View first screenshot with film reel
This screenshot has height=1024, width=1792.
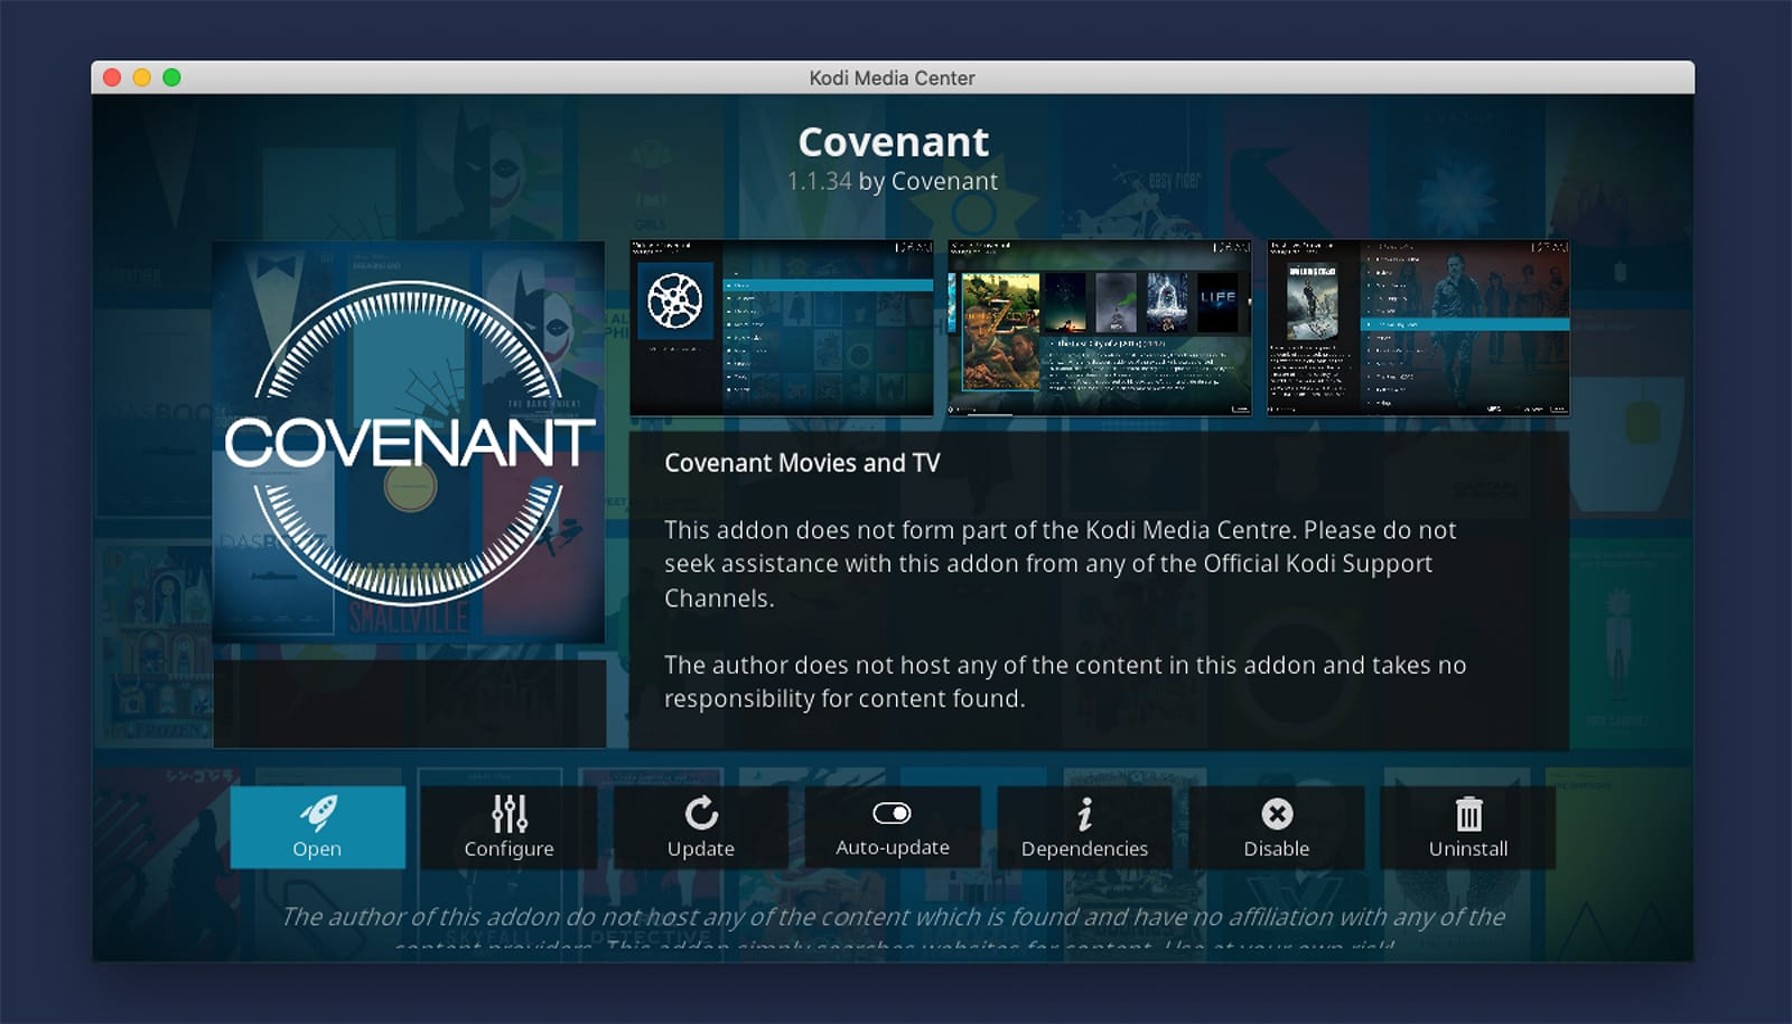(x=781, y=327)
